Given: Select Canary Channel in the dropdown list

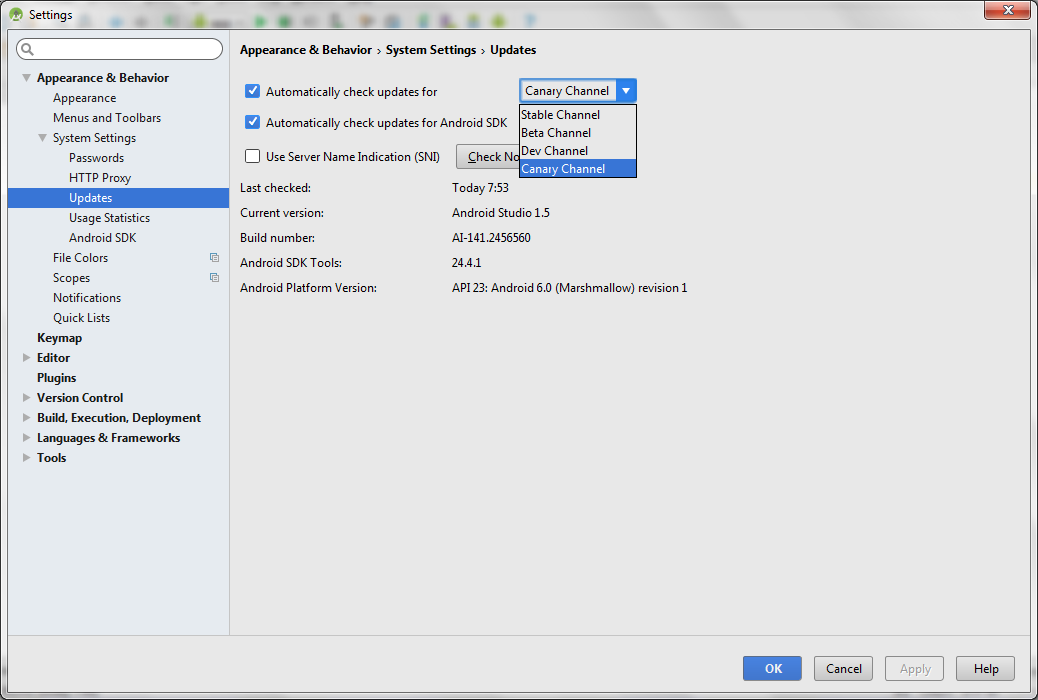Looking at the screenshot, I should click(x=577, y=168).
